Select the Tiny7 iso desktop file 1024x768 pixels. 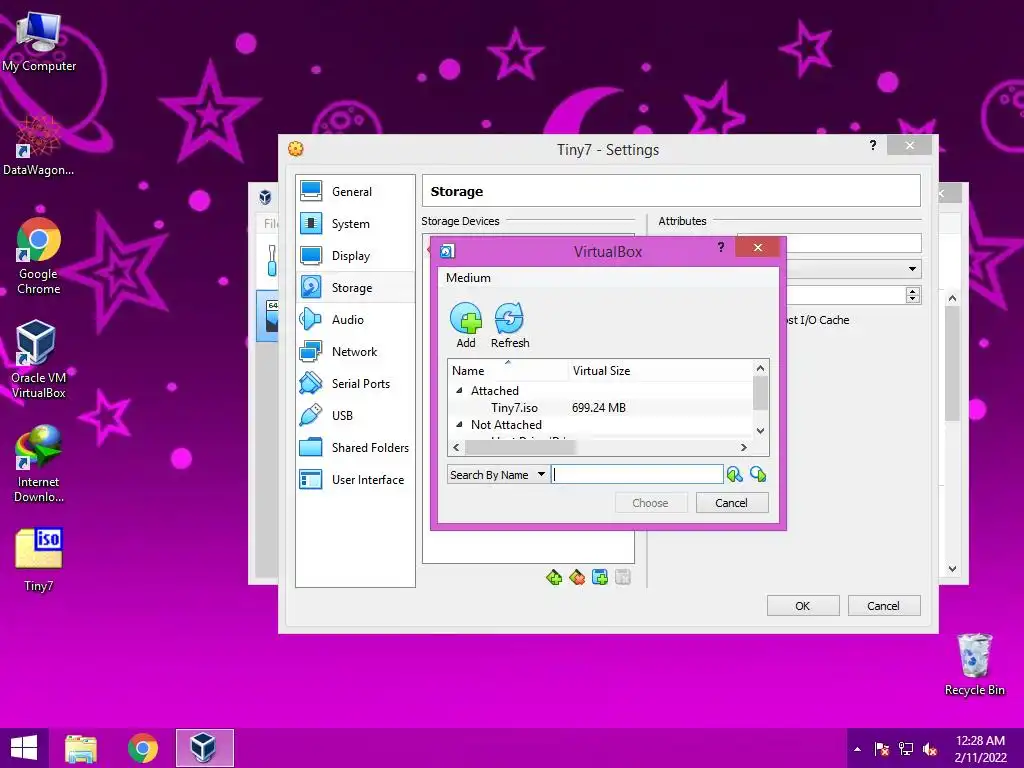[39, 560]
